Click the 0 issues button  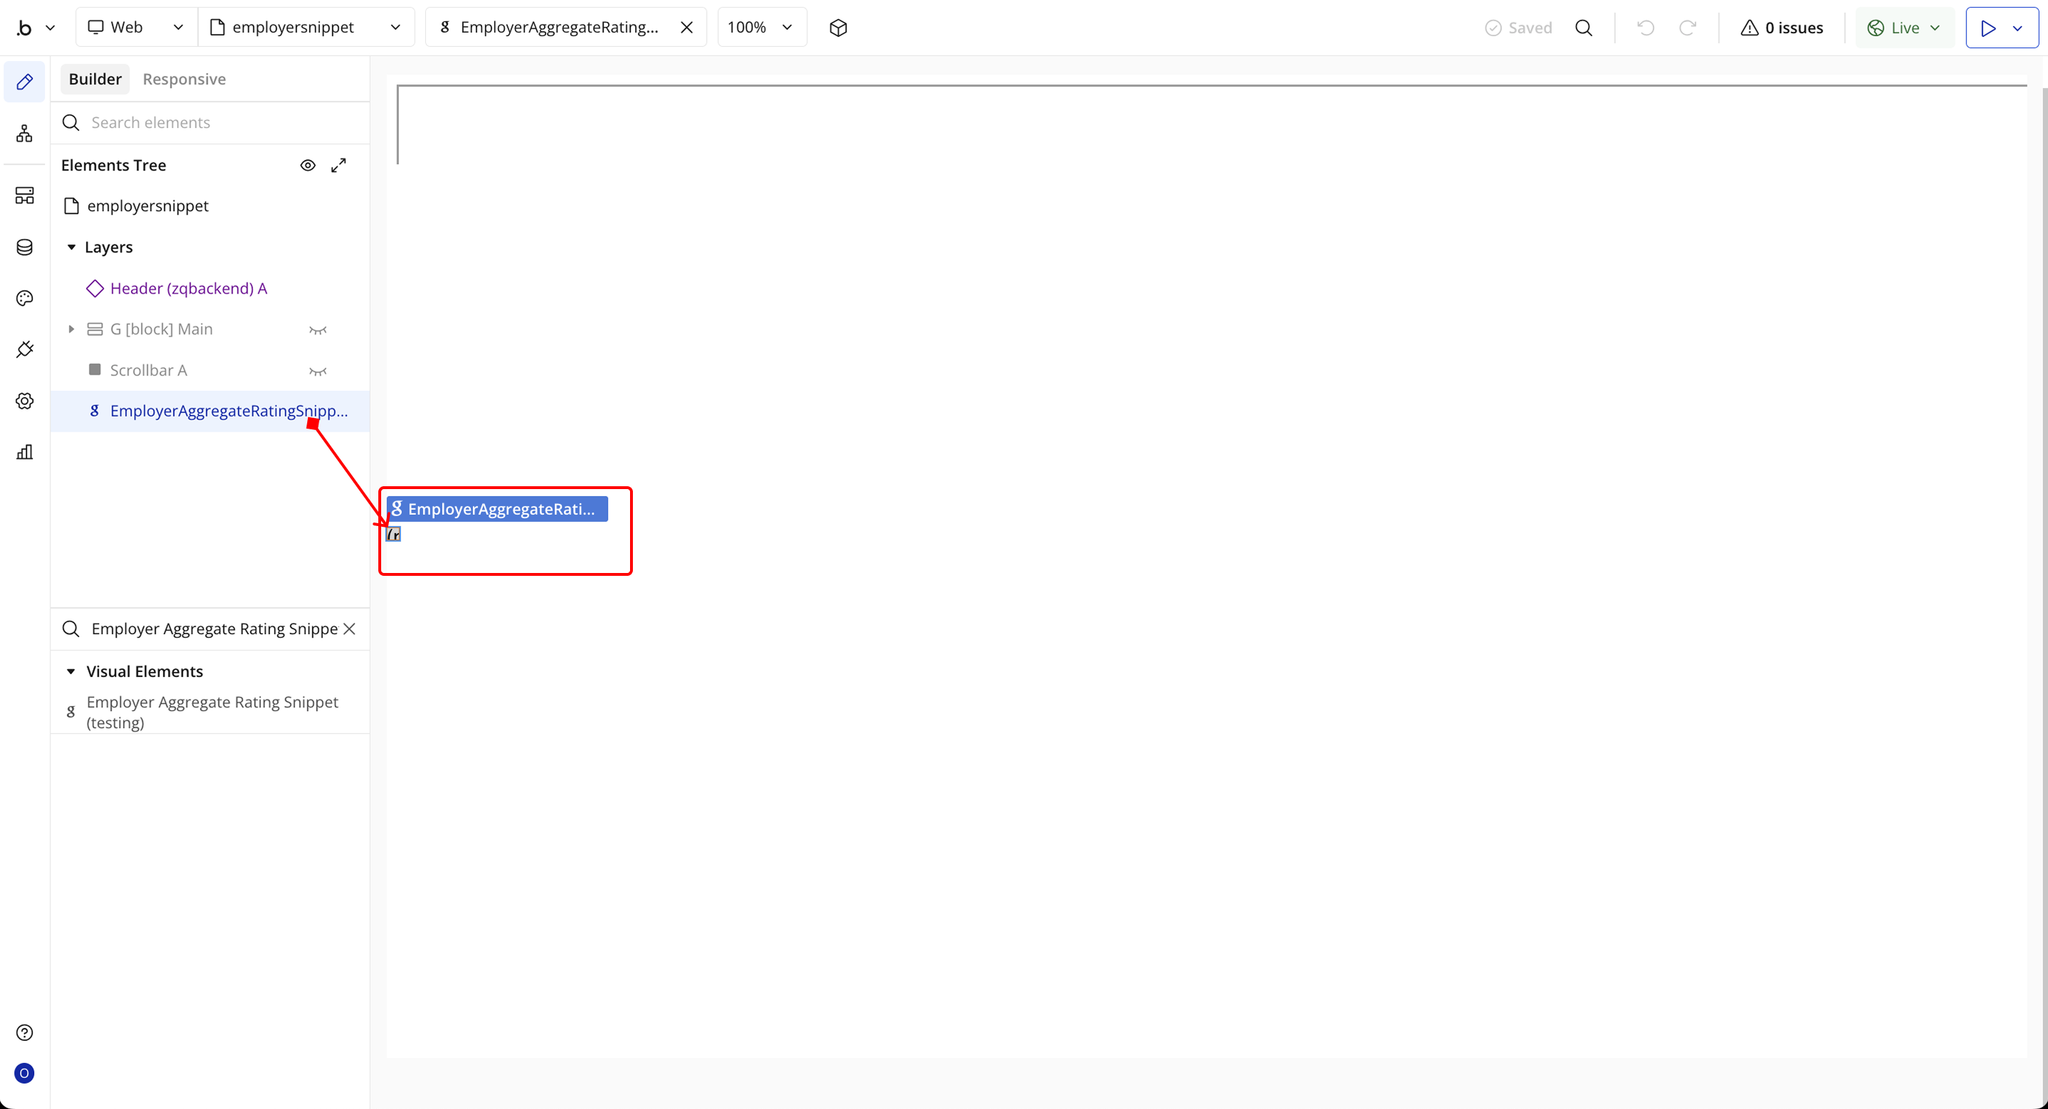coord(1781,28)
